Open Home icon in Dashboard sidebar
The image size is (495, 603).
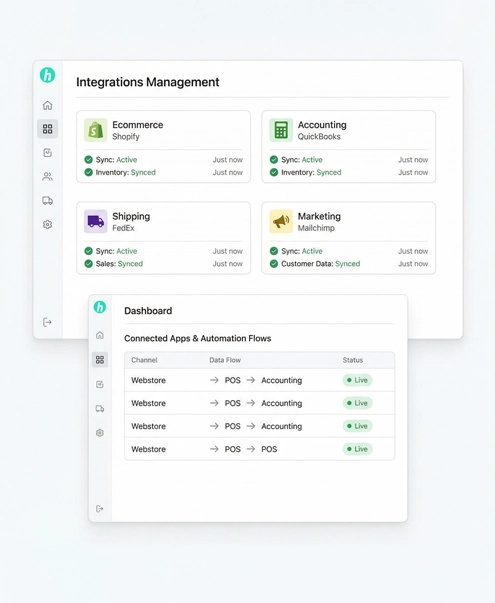point(100,335)
